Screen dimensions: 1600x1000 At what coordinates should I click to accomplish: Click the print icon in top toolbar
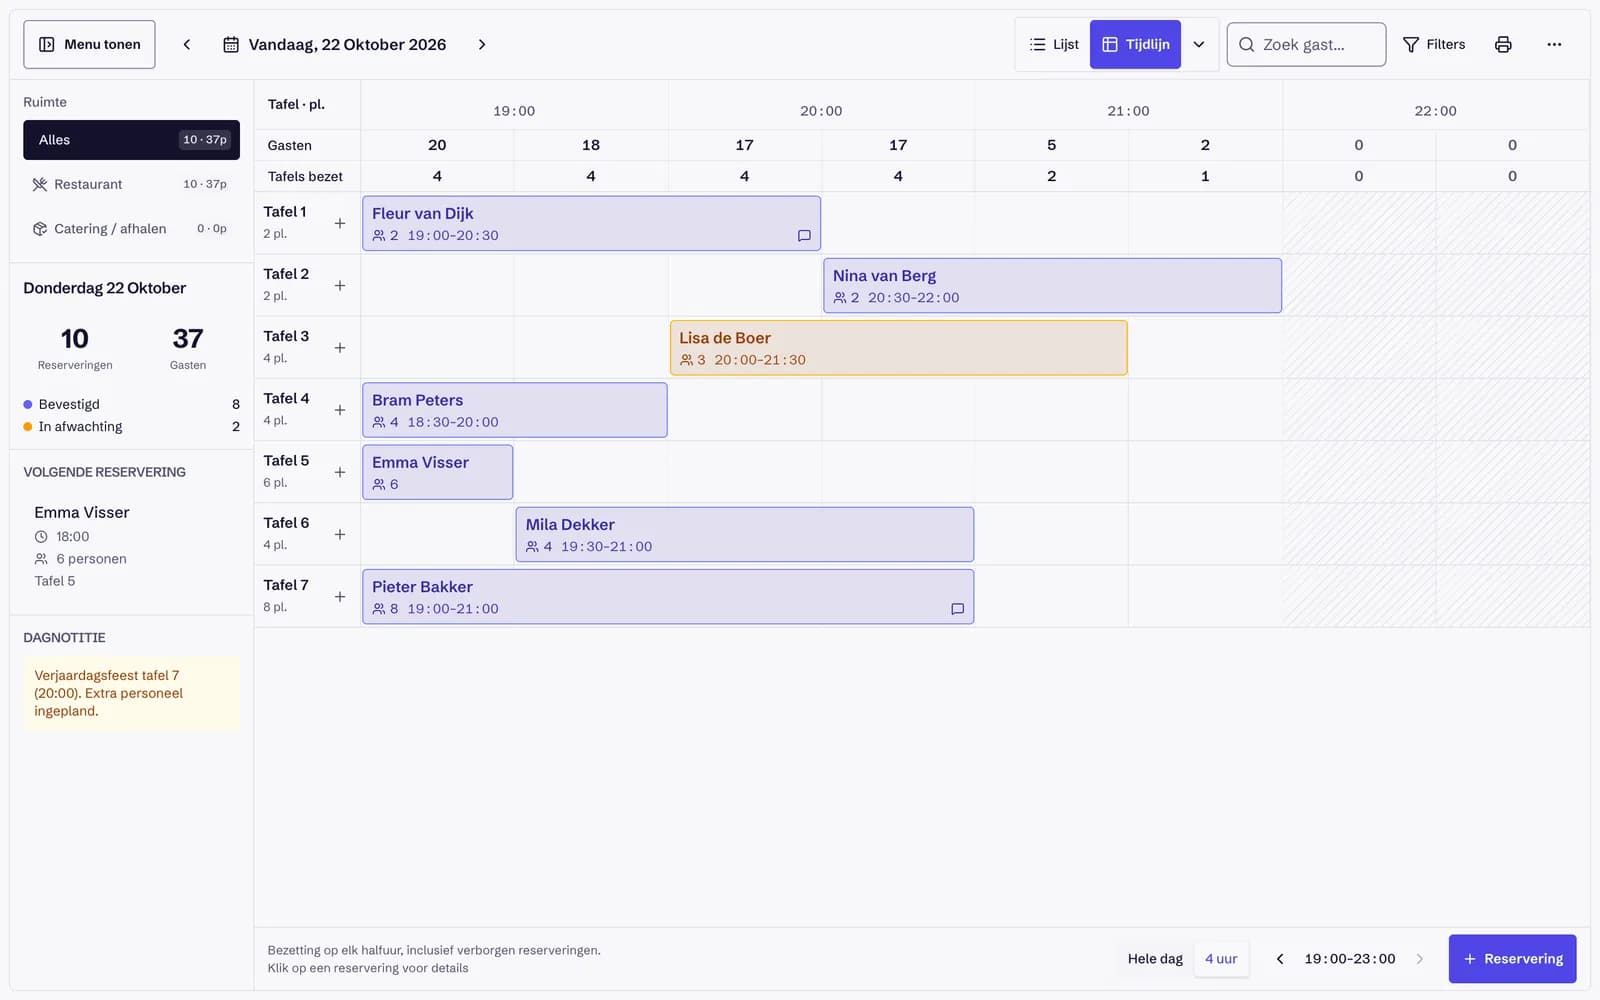(x=1502, y=44)
